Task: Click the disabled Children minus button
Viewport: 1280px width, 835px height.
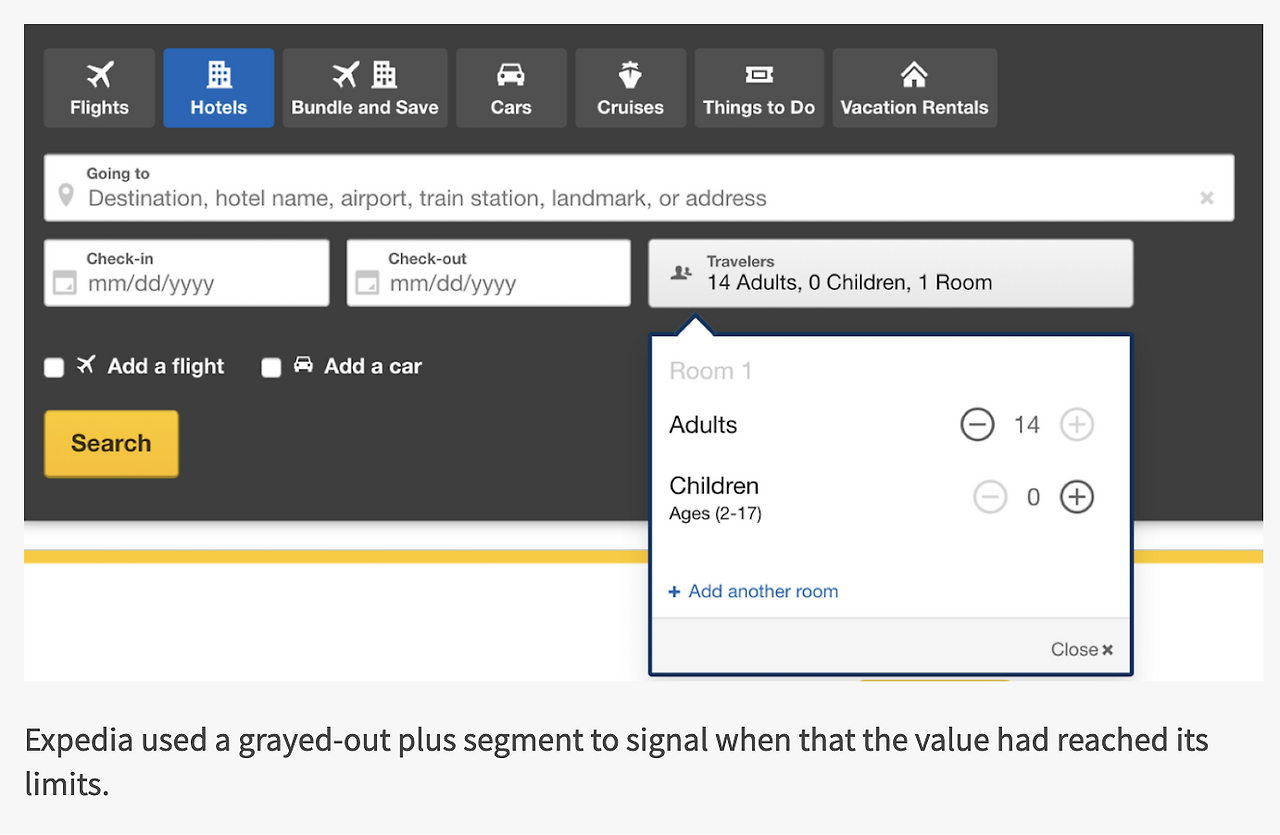Action: [990, 497]
